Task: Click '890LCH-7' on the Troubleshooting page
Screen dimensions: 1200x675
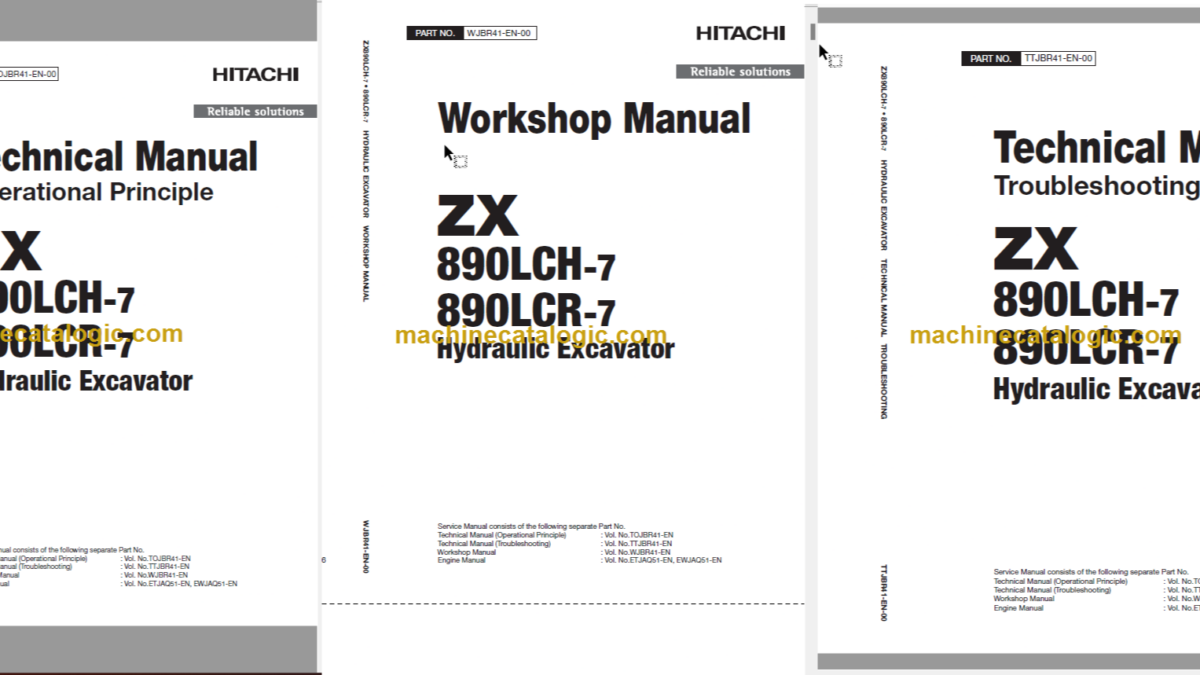Action: coord(1085,298)
